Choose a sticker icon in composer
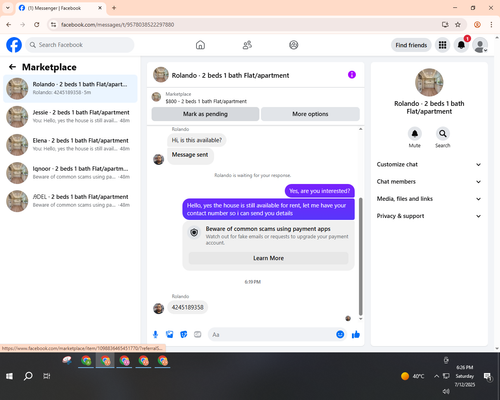The image size is (500, 400). tap(184, 334)
